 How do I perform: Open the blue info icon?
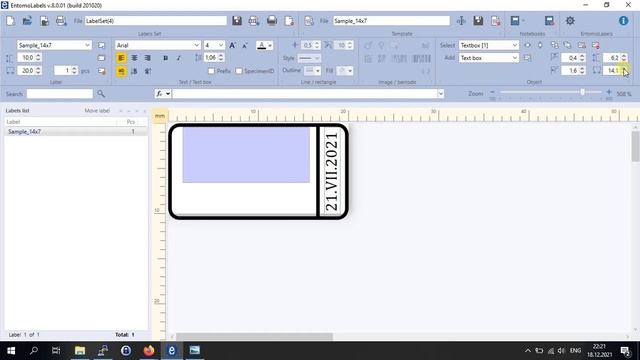point(623,21)
